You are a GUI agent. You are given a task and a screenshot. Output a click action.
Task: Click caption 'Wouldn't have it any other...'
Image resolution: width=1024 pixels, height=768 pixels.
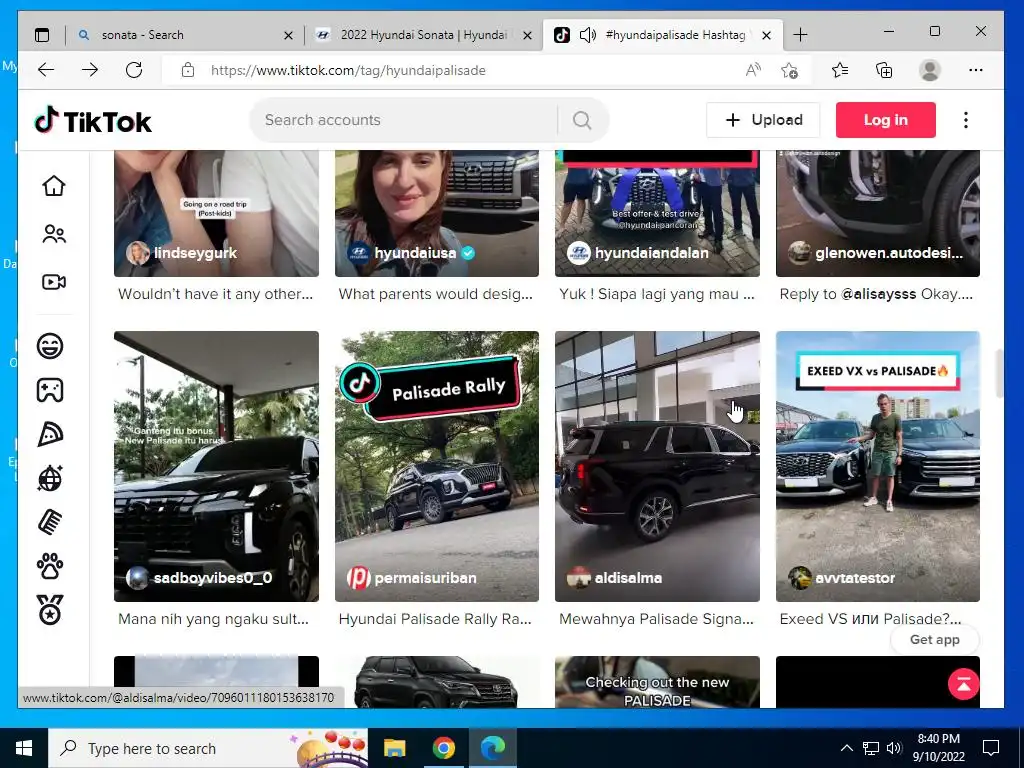216,294
